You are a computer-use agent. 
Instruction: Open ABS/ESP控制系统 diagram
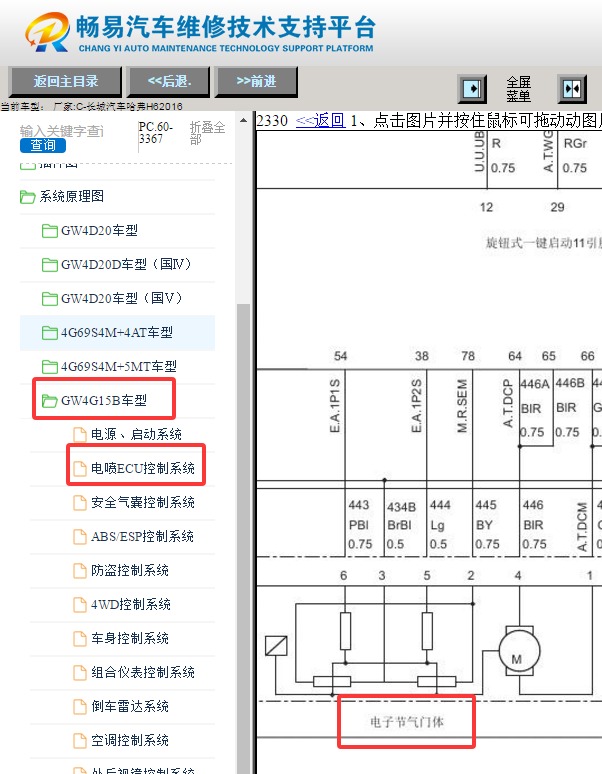coord(142,536)
